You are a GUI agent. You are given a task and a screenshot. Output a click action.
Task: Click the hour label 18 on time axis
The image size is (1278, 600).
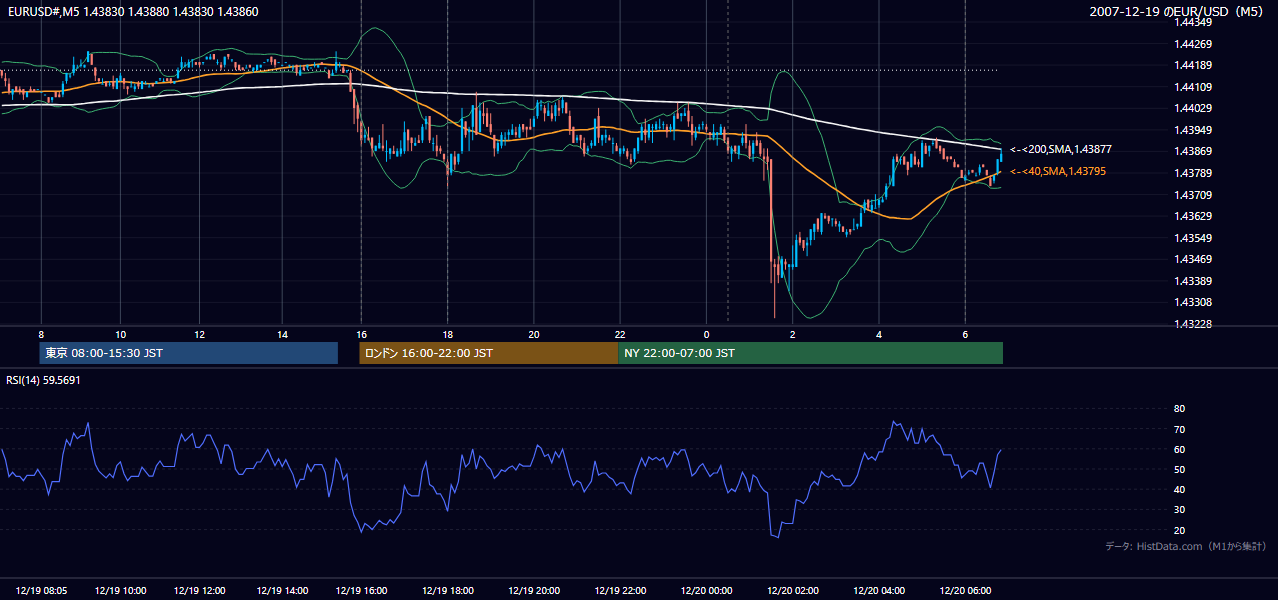tap(449, 334)
